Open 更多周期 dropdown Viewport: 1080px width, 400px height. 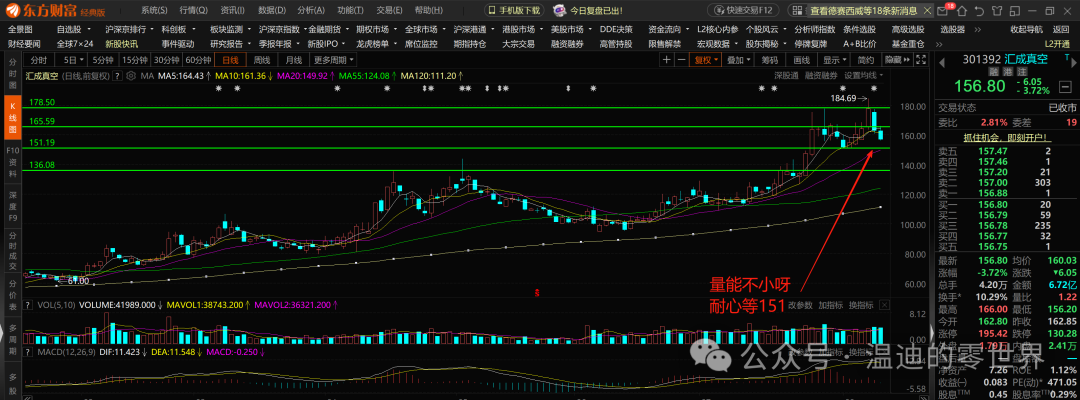[x=331, y=60]
